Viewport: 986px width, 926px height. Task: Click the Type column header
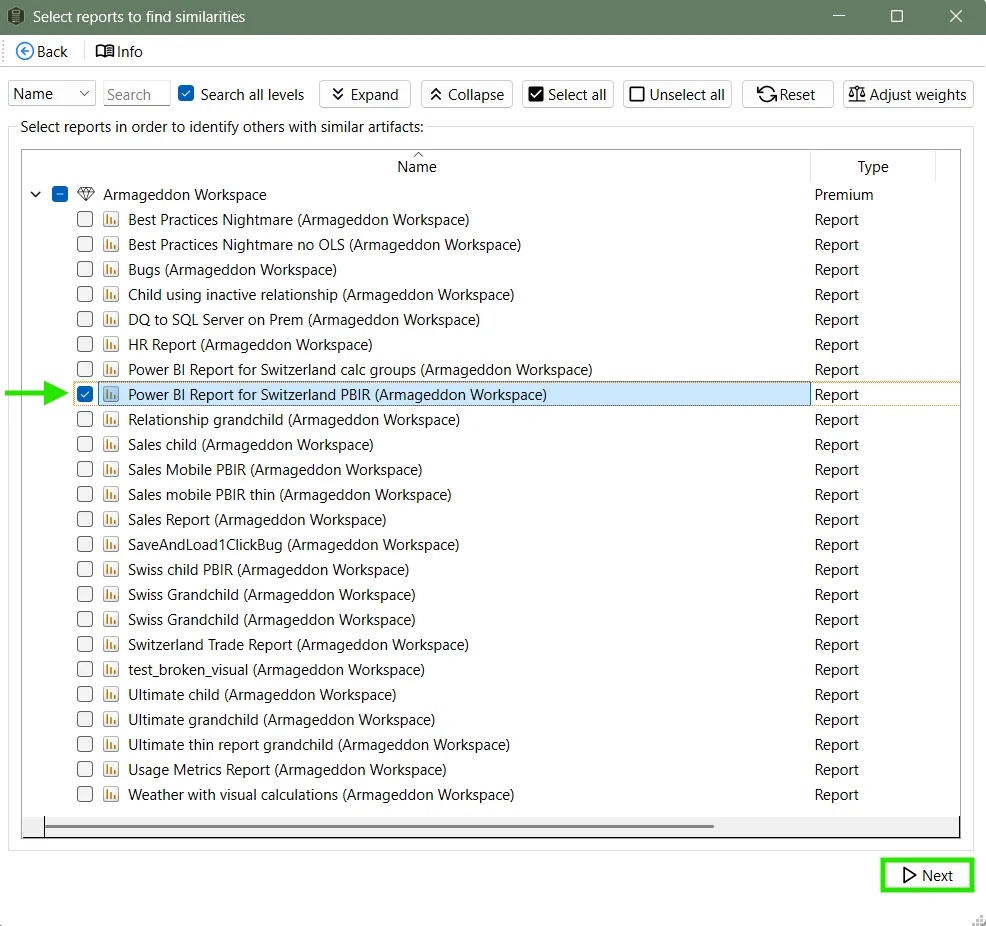873,167
